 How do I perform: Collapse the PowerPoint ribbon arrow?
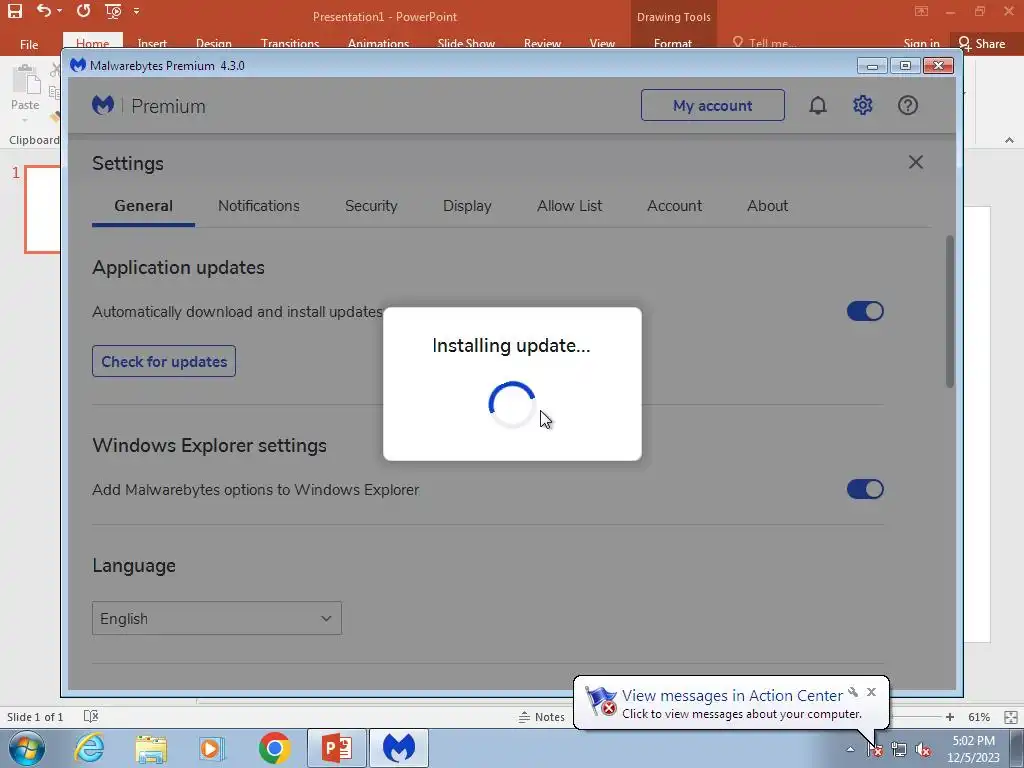click(1010, 140)
